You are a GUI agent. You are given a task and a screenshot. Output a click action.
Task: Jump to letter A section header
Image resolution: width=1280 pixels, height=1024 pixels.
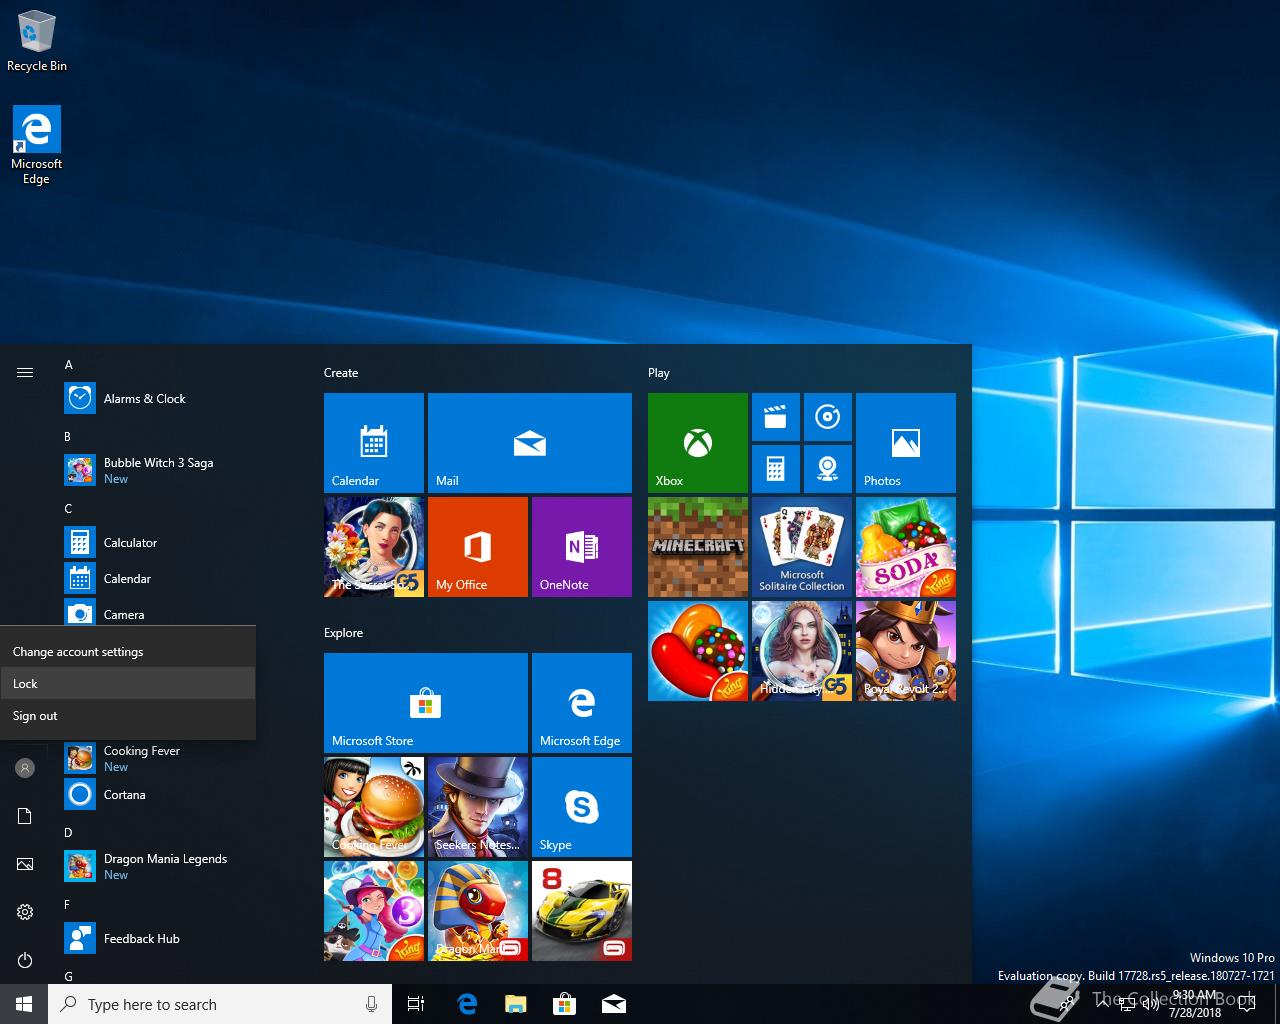(x=69, y=365)
